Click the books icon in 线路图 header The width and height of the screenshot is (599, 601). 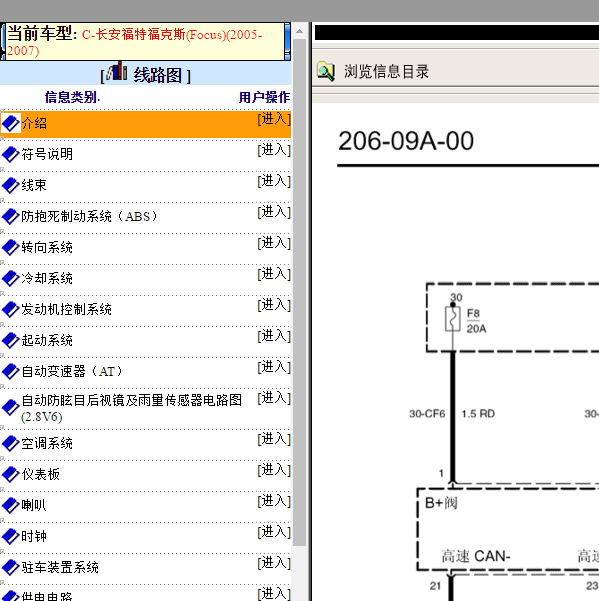coord(117,71)
